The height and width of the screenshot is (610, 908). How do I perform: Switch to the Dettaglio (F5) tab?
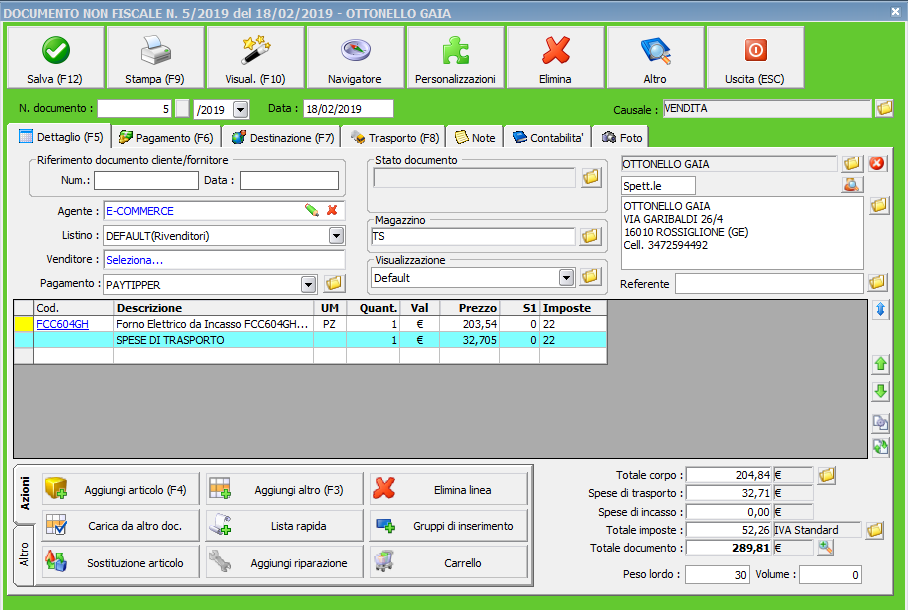pos(61,137)
